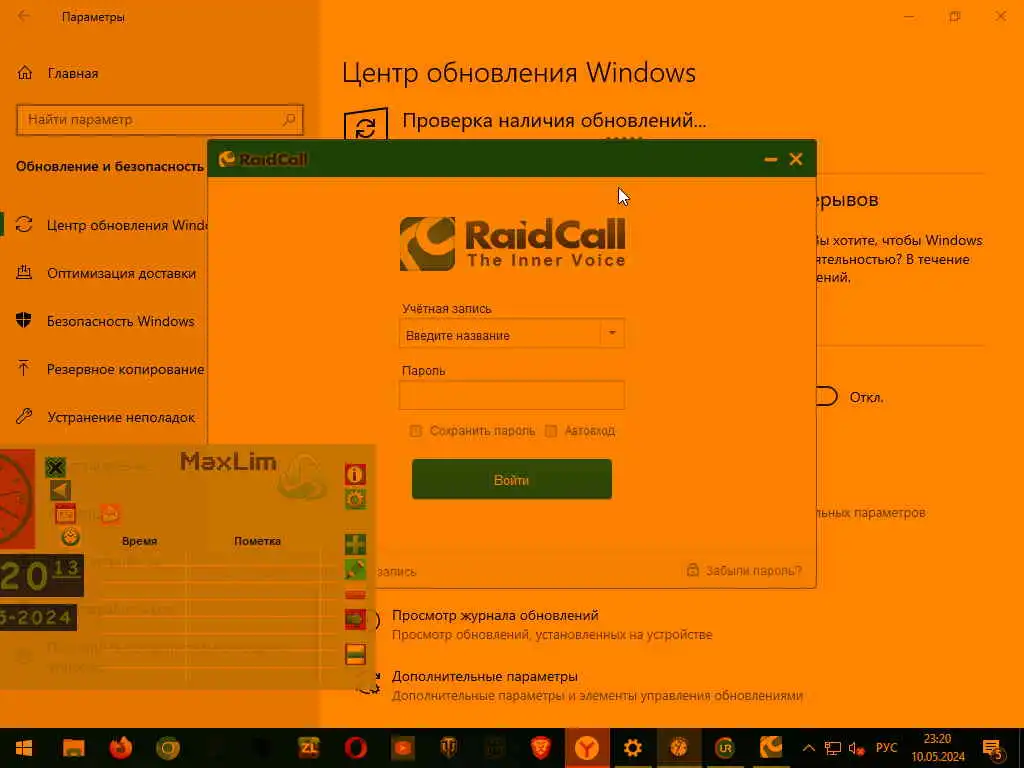1024x768 pixels.
Task: Click the delivery icon for 'Оптимизация доставки'
Action: point(24,272)
